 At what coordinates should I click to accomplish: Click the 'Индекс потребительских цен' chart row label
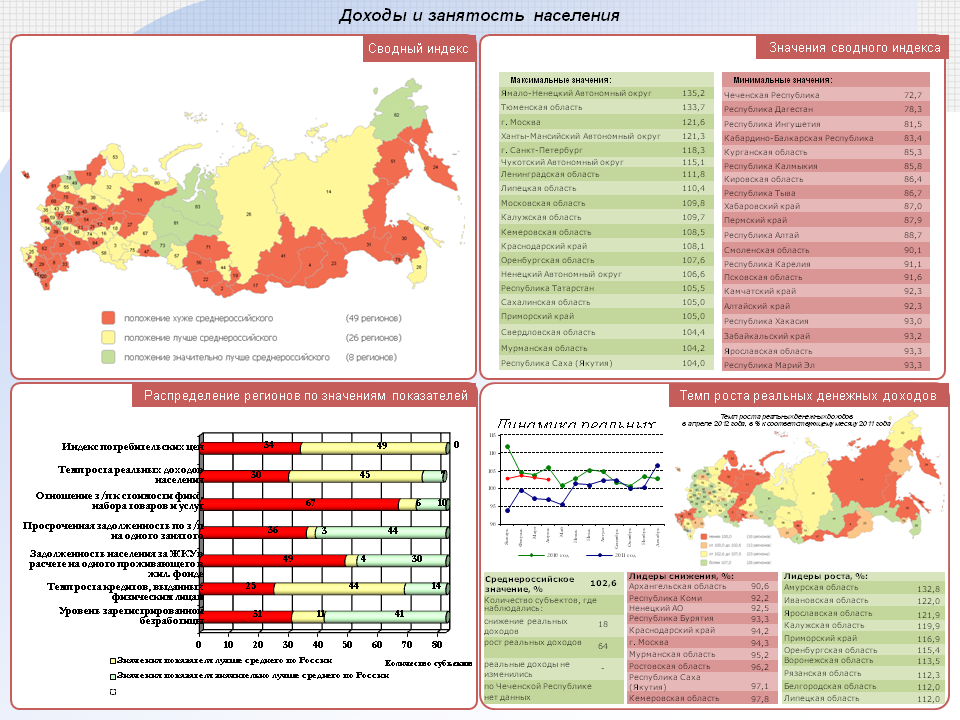132,446
